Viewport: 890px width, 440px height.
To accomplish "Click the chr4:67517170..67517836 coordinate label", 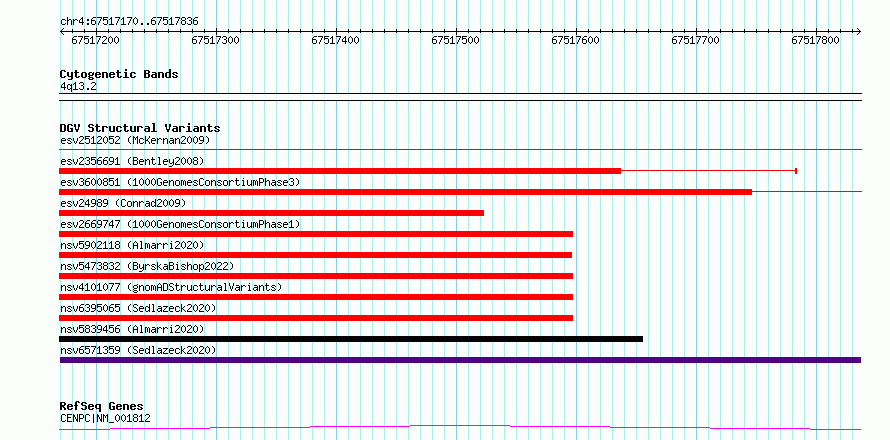I will coord(129,22).
